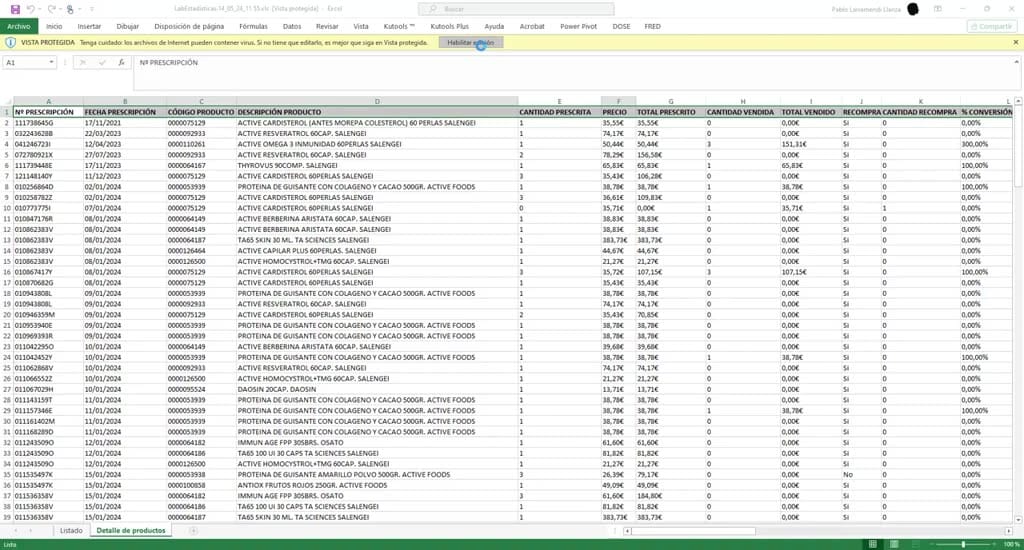Click the Habilitar edición button
1024x550 pixels.
(471, 42)
